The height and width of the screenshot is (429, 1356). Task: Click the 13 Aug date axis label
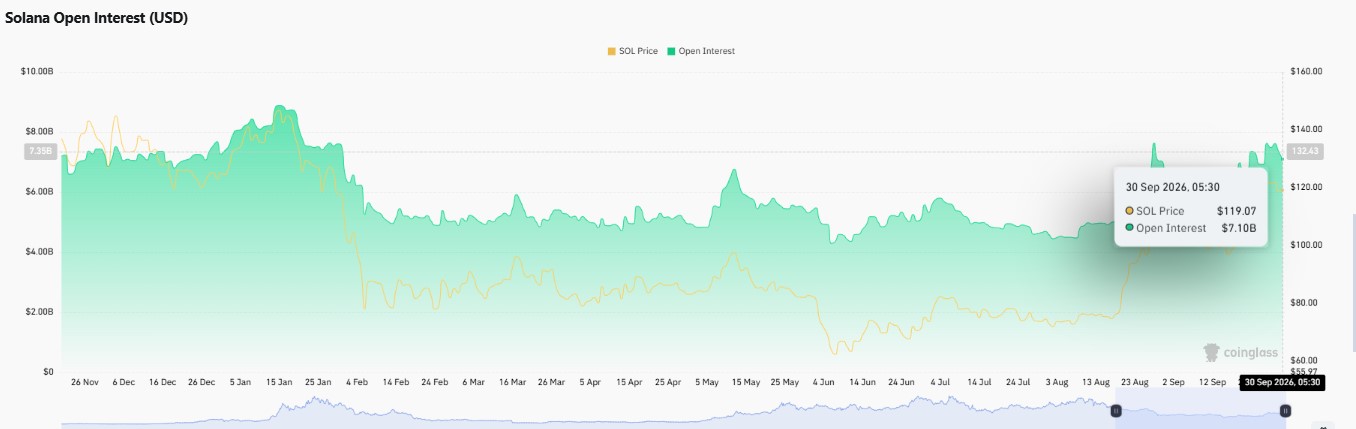1095,382
